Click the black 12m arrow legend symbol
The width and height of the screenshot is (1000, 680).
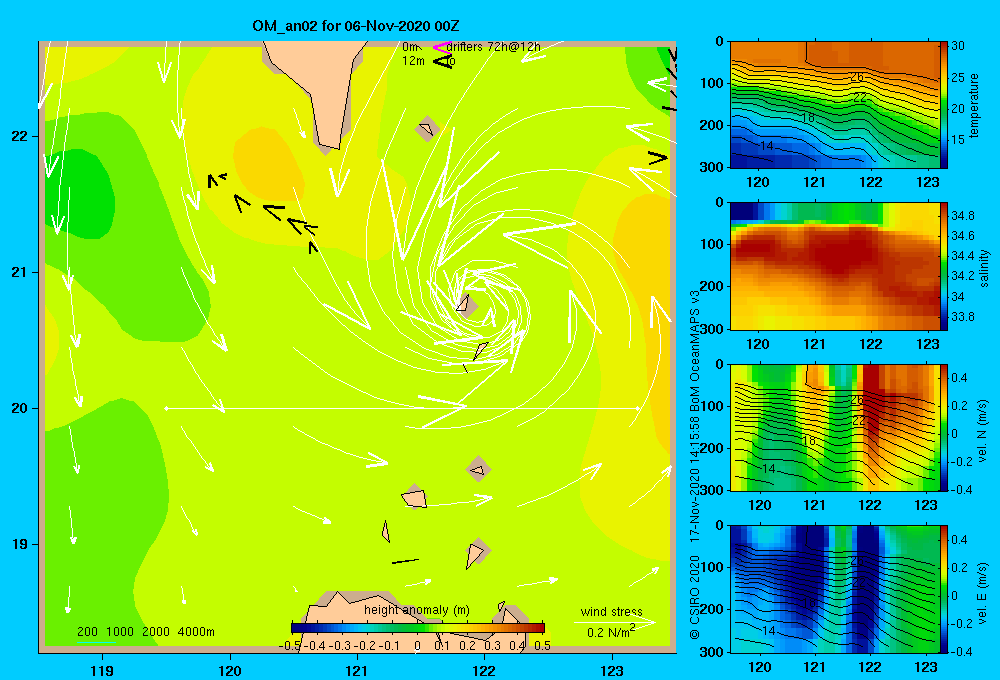[x=443, y=61]
